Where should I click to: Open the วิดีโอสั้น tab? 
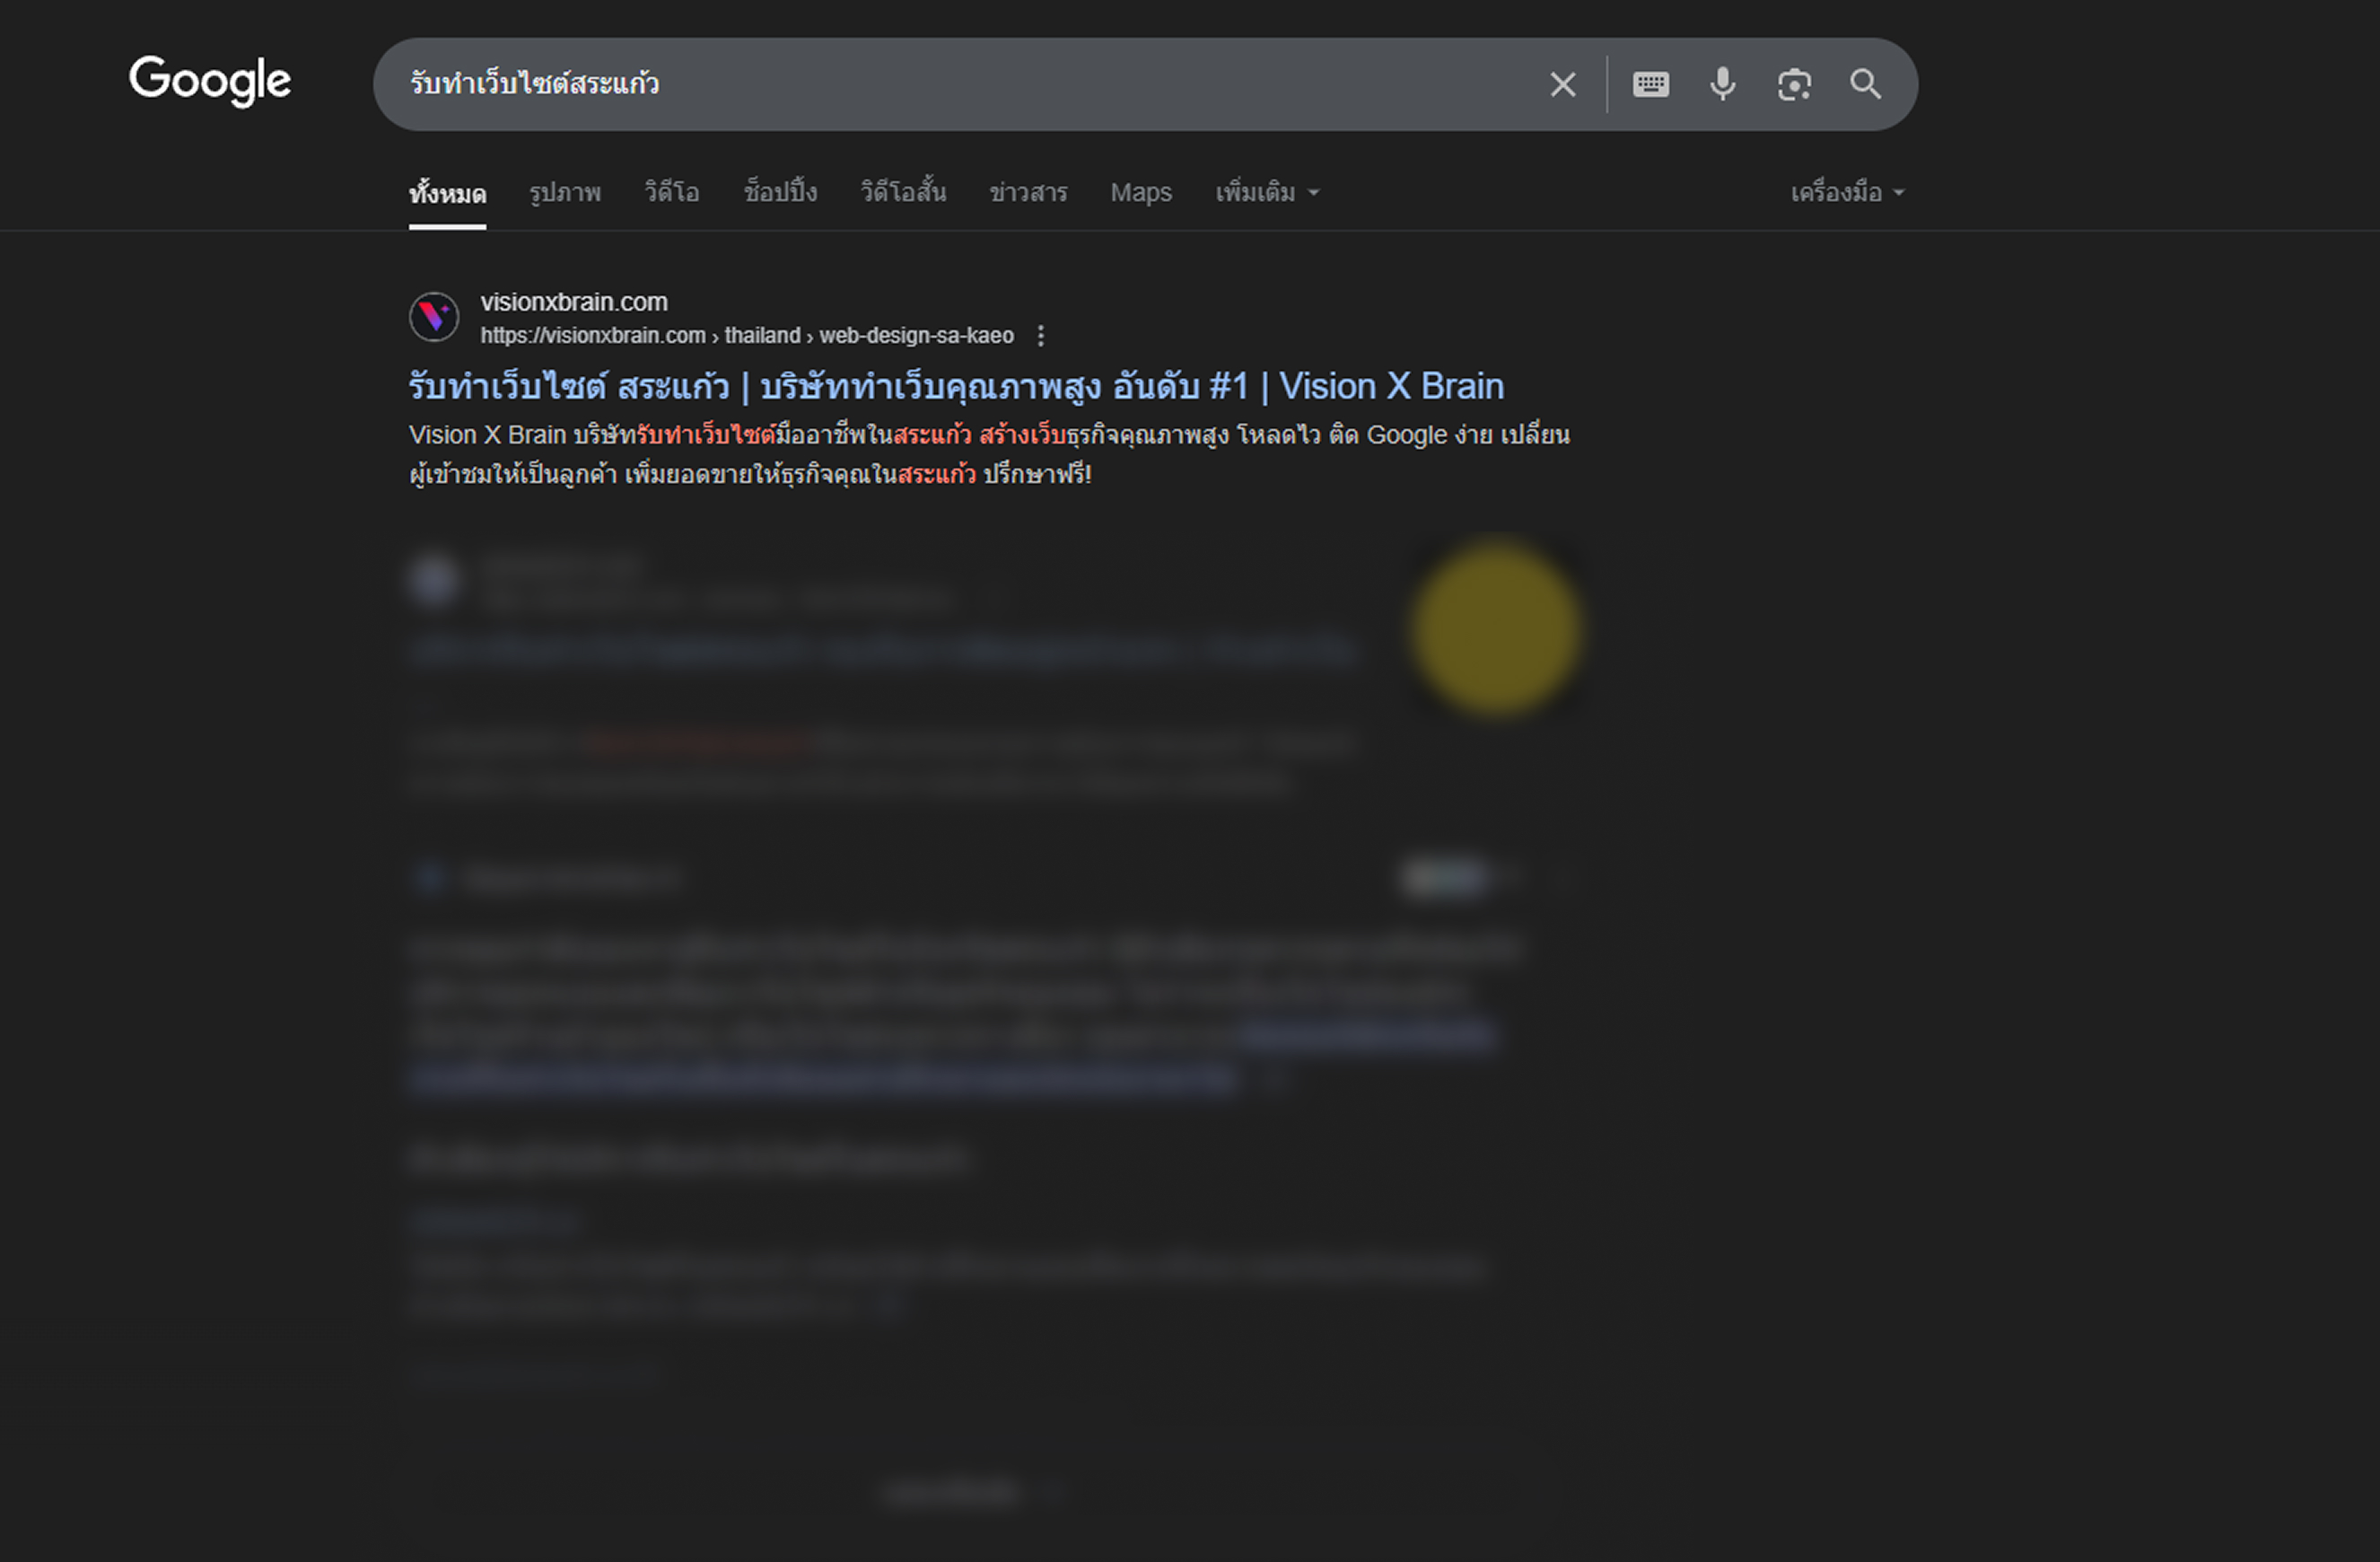[903, 193]
